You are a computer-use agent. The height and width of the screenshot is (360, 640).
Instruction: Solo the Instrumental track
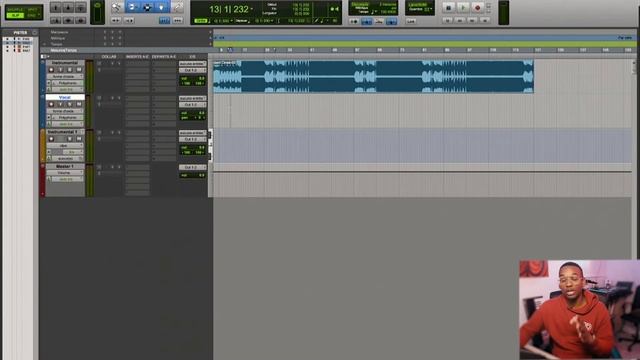(x=69, y=70)
